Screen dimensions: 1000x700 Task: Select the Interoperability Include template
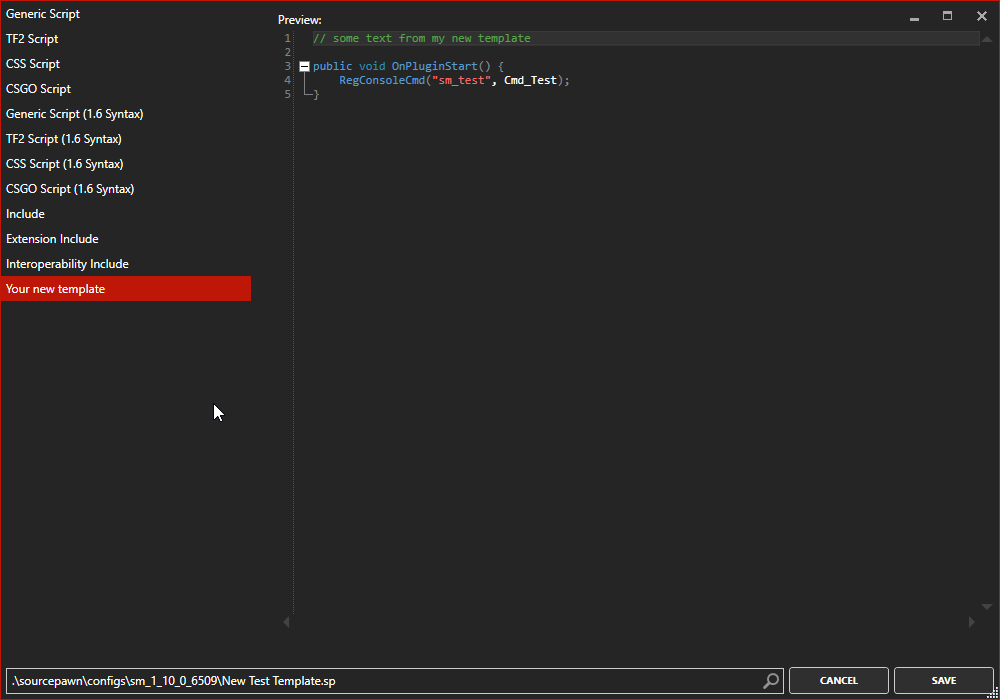pyautogui.click(x=126, y=264)
